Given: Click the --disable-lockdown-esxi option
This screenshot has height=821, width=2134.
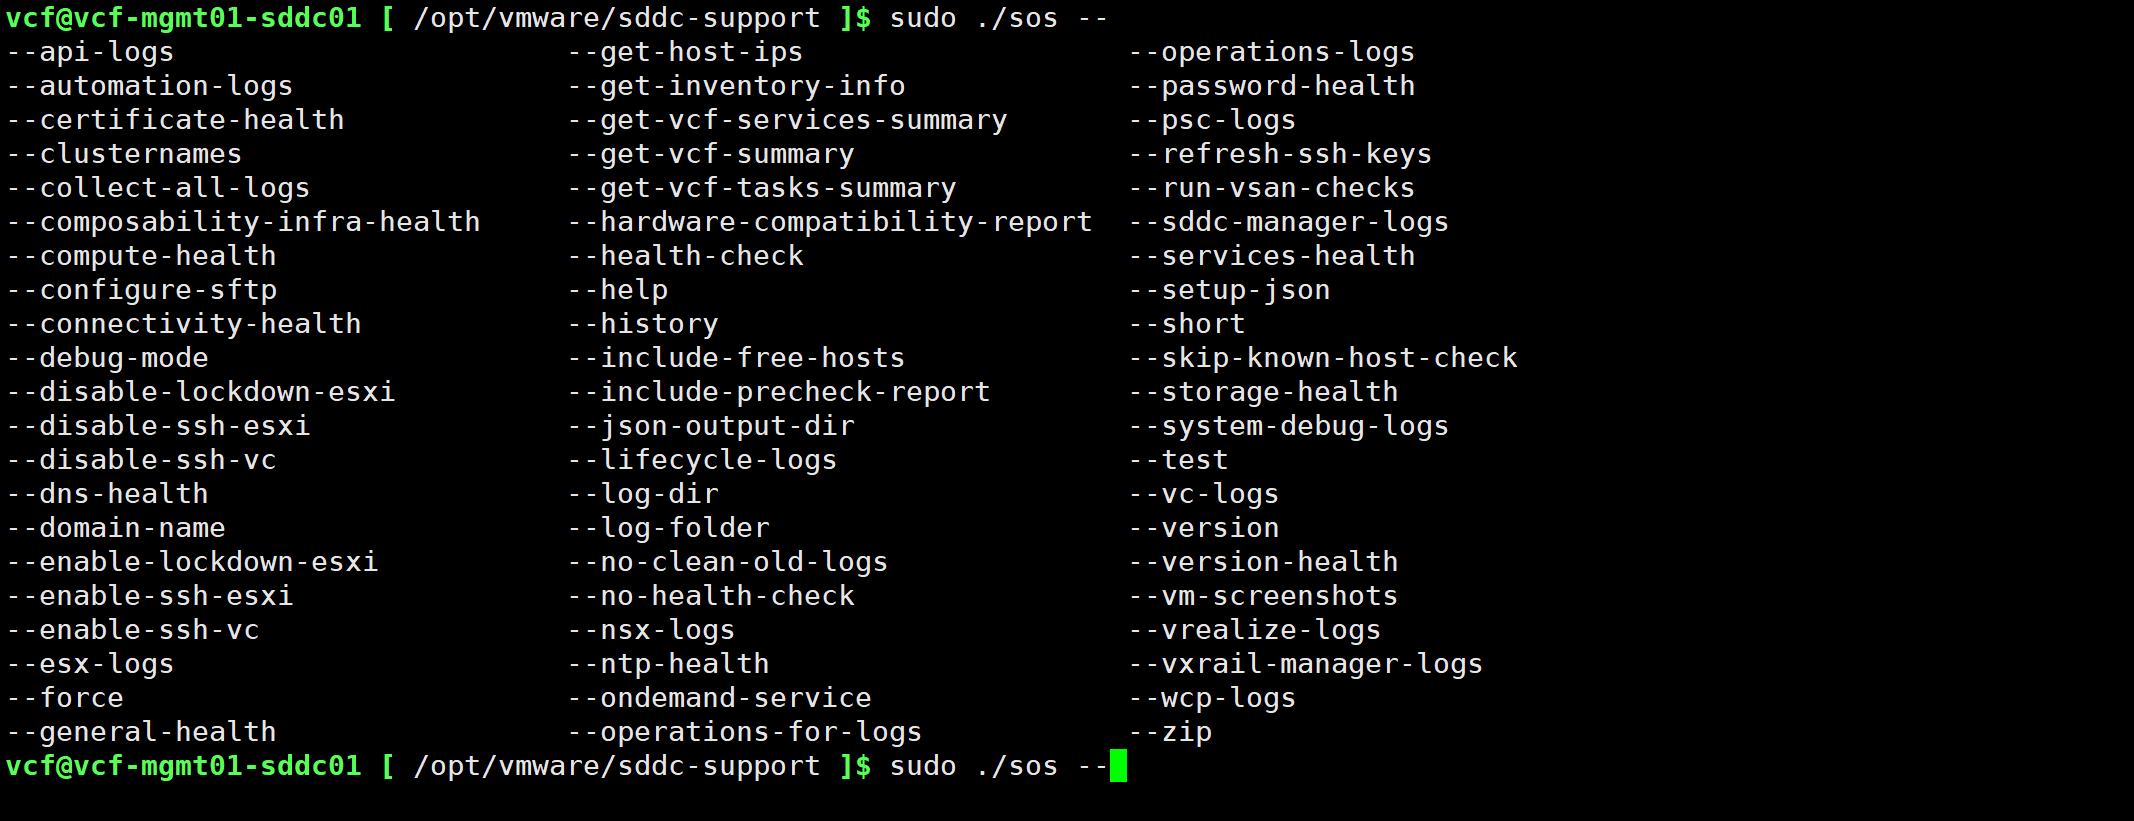Looking at the screenshot, I should (x=201, y=392).
